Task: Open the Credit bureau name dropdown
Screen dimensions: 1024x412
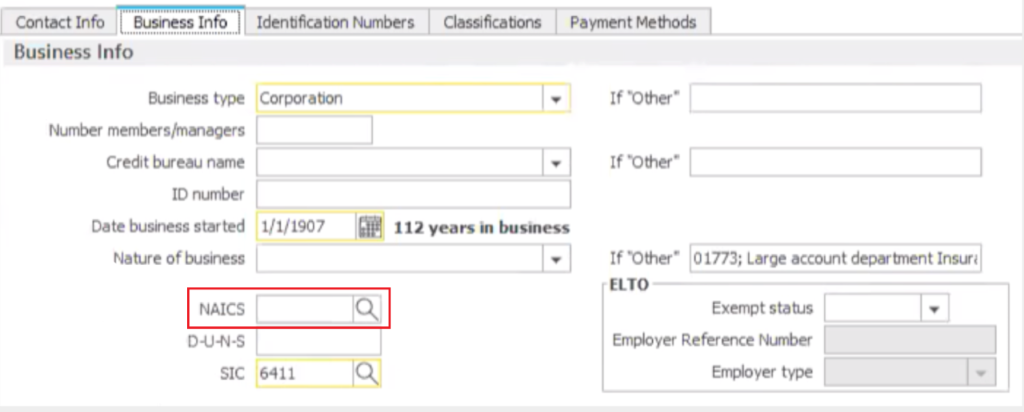Action: pyautogui.click(x=555, y=163)
